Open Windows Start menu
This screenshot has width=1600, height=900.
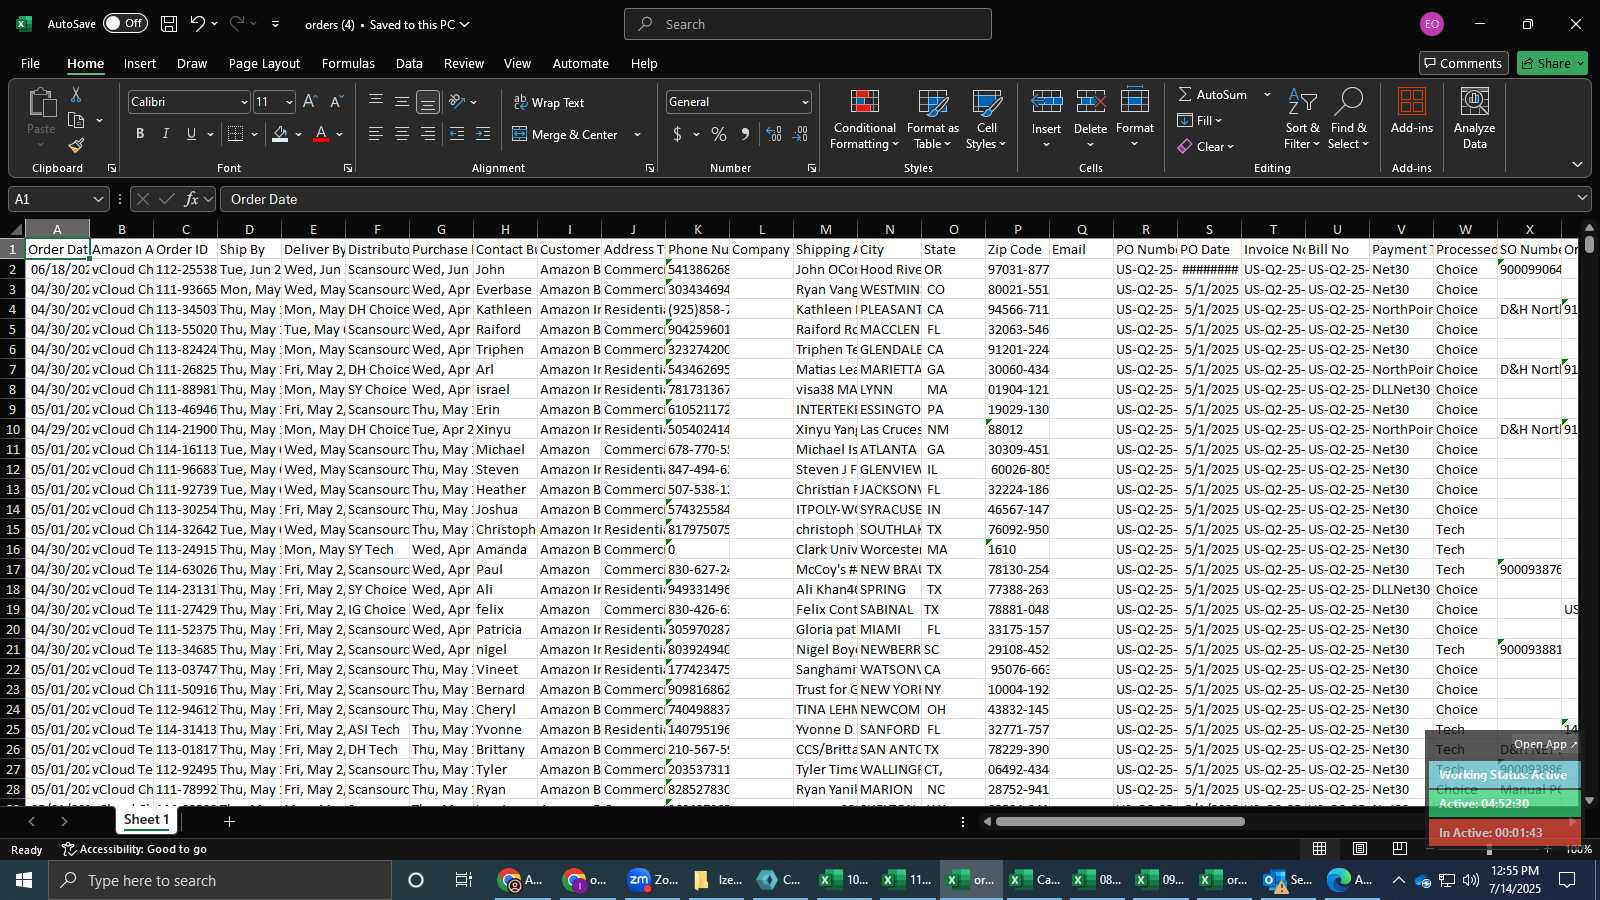tap(24, 880)
